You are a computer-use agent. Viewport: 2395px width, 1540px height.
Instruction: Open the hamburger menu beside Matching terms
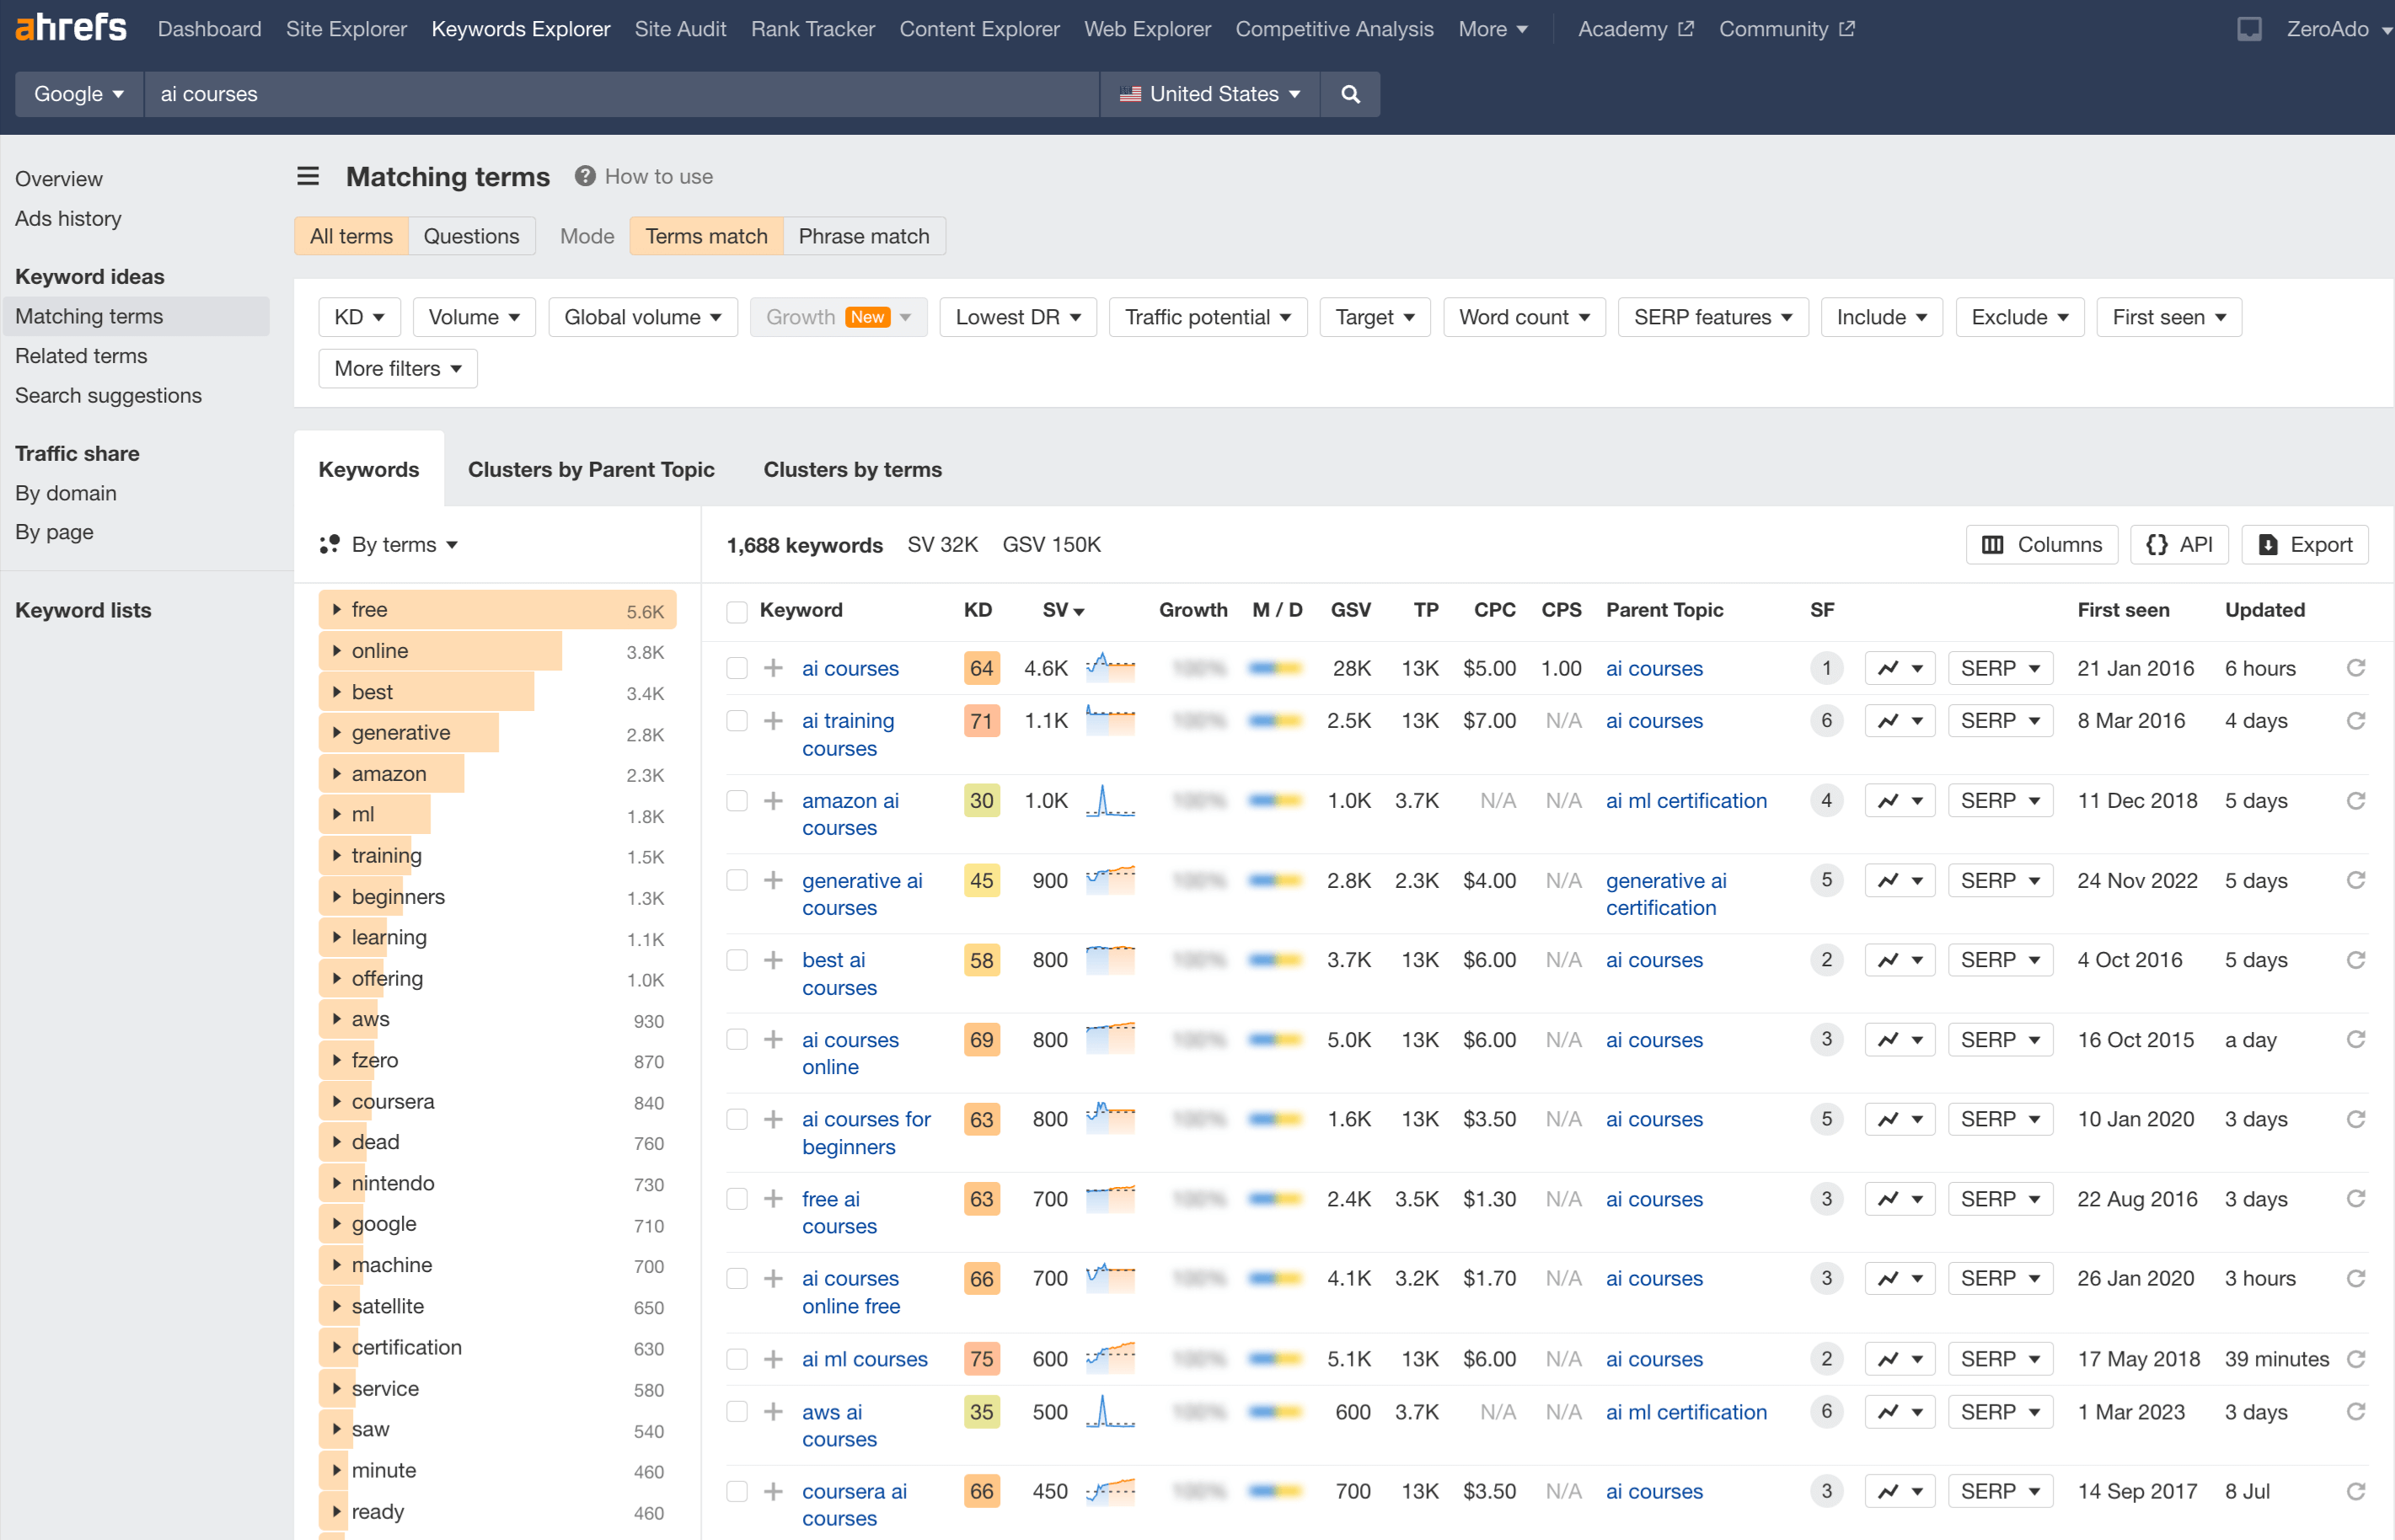point(308,177)
